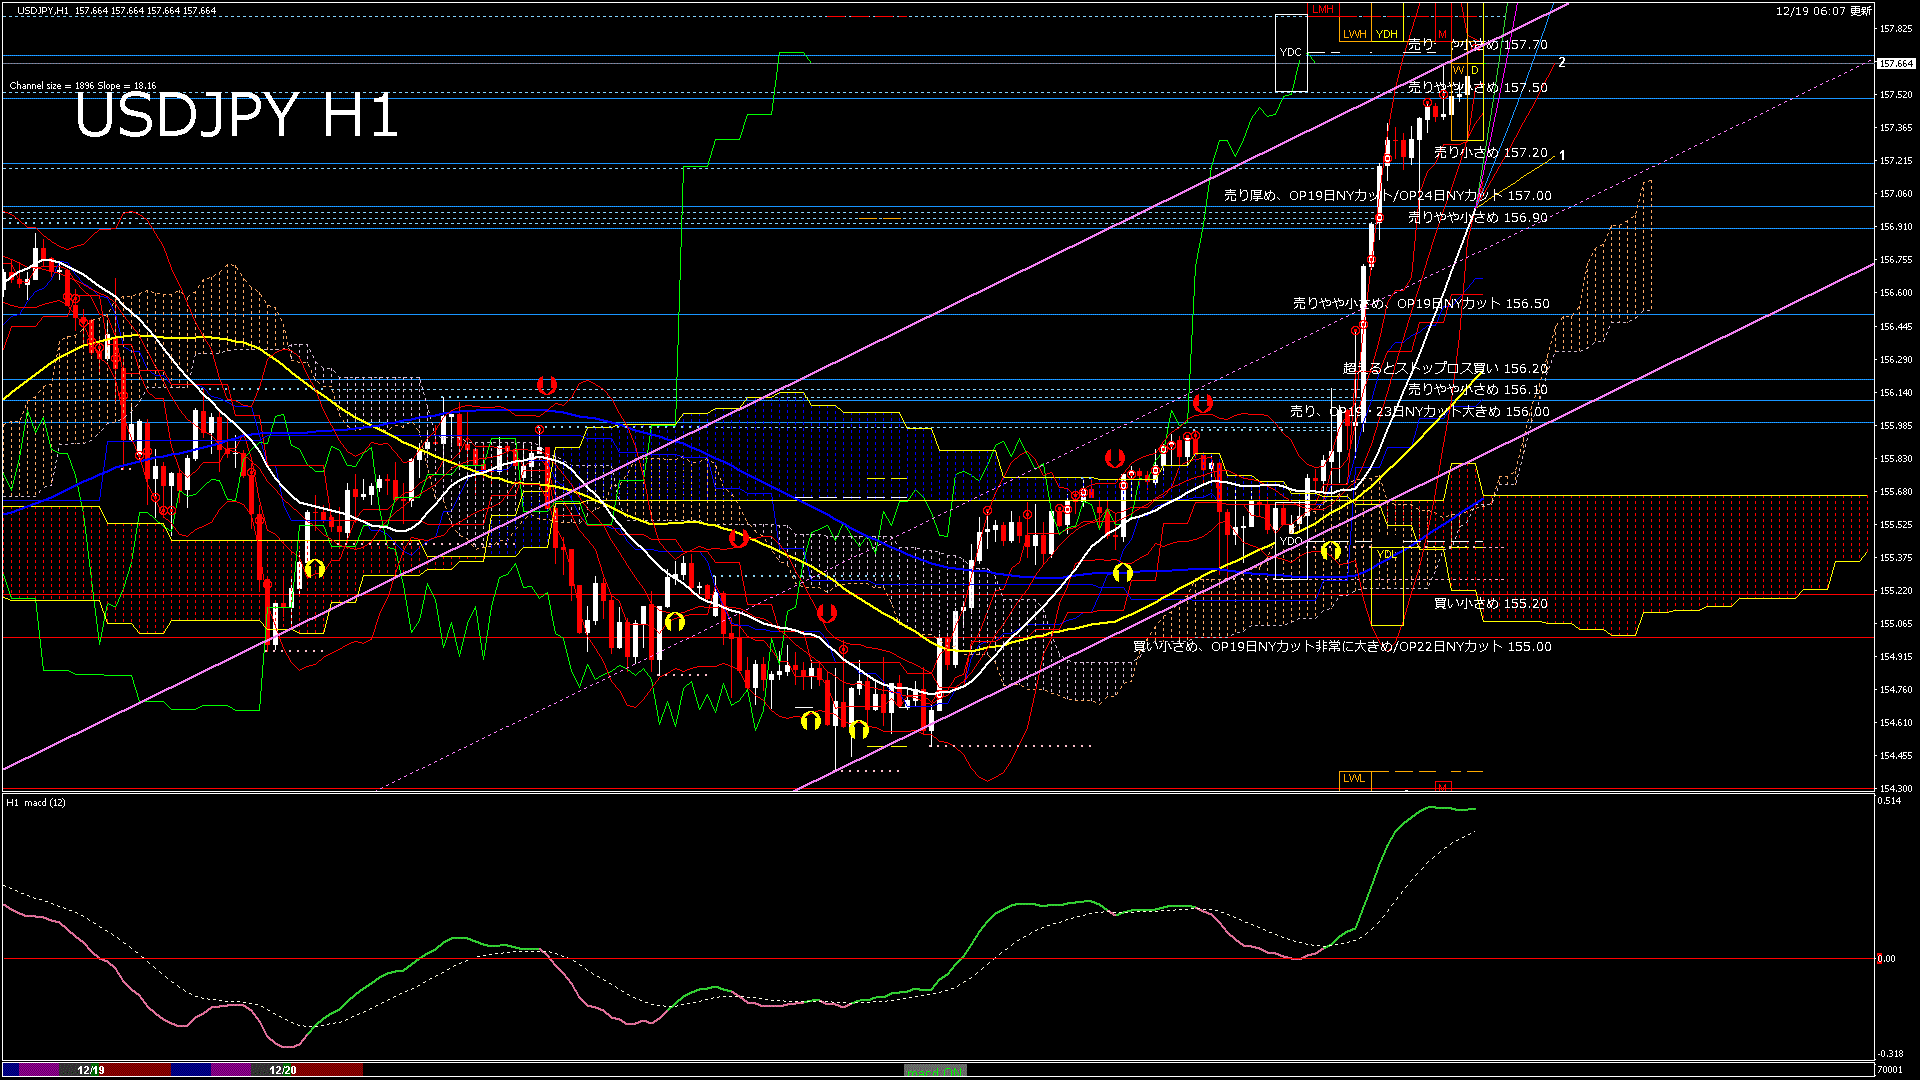Click the YDO label beside the candles

click(1291, 541)
